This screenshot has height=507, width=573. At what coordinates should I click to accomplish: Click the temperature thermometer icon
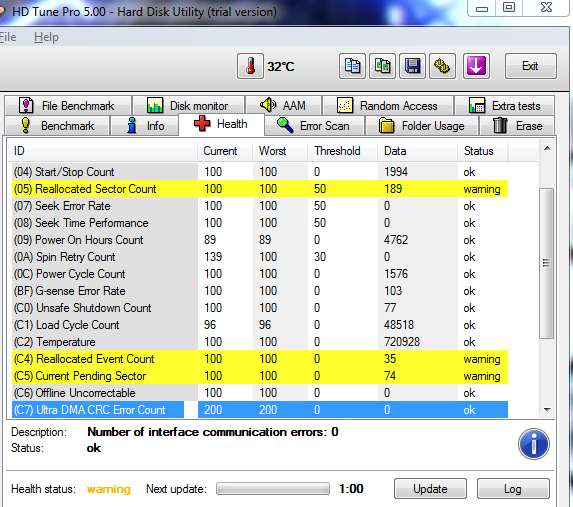[250, 66]
